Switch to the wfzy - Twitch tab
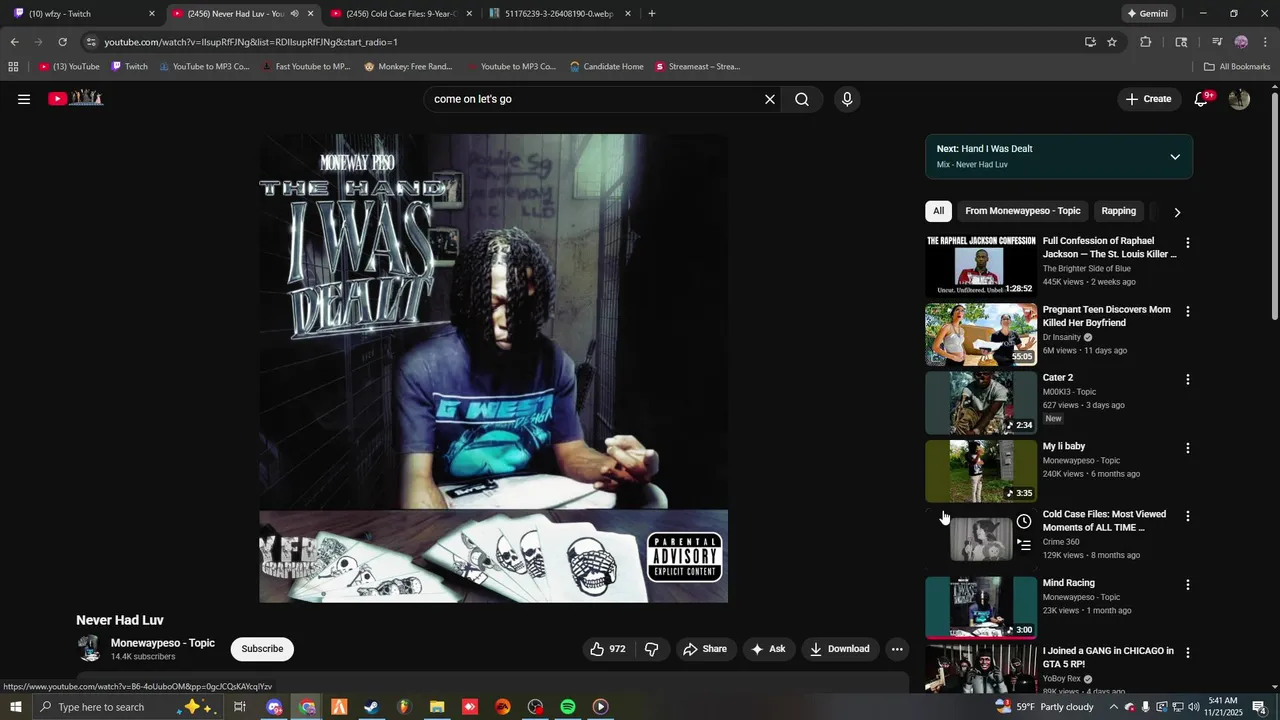This screenshot has width=1280, height=720. click(84, 14)
